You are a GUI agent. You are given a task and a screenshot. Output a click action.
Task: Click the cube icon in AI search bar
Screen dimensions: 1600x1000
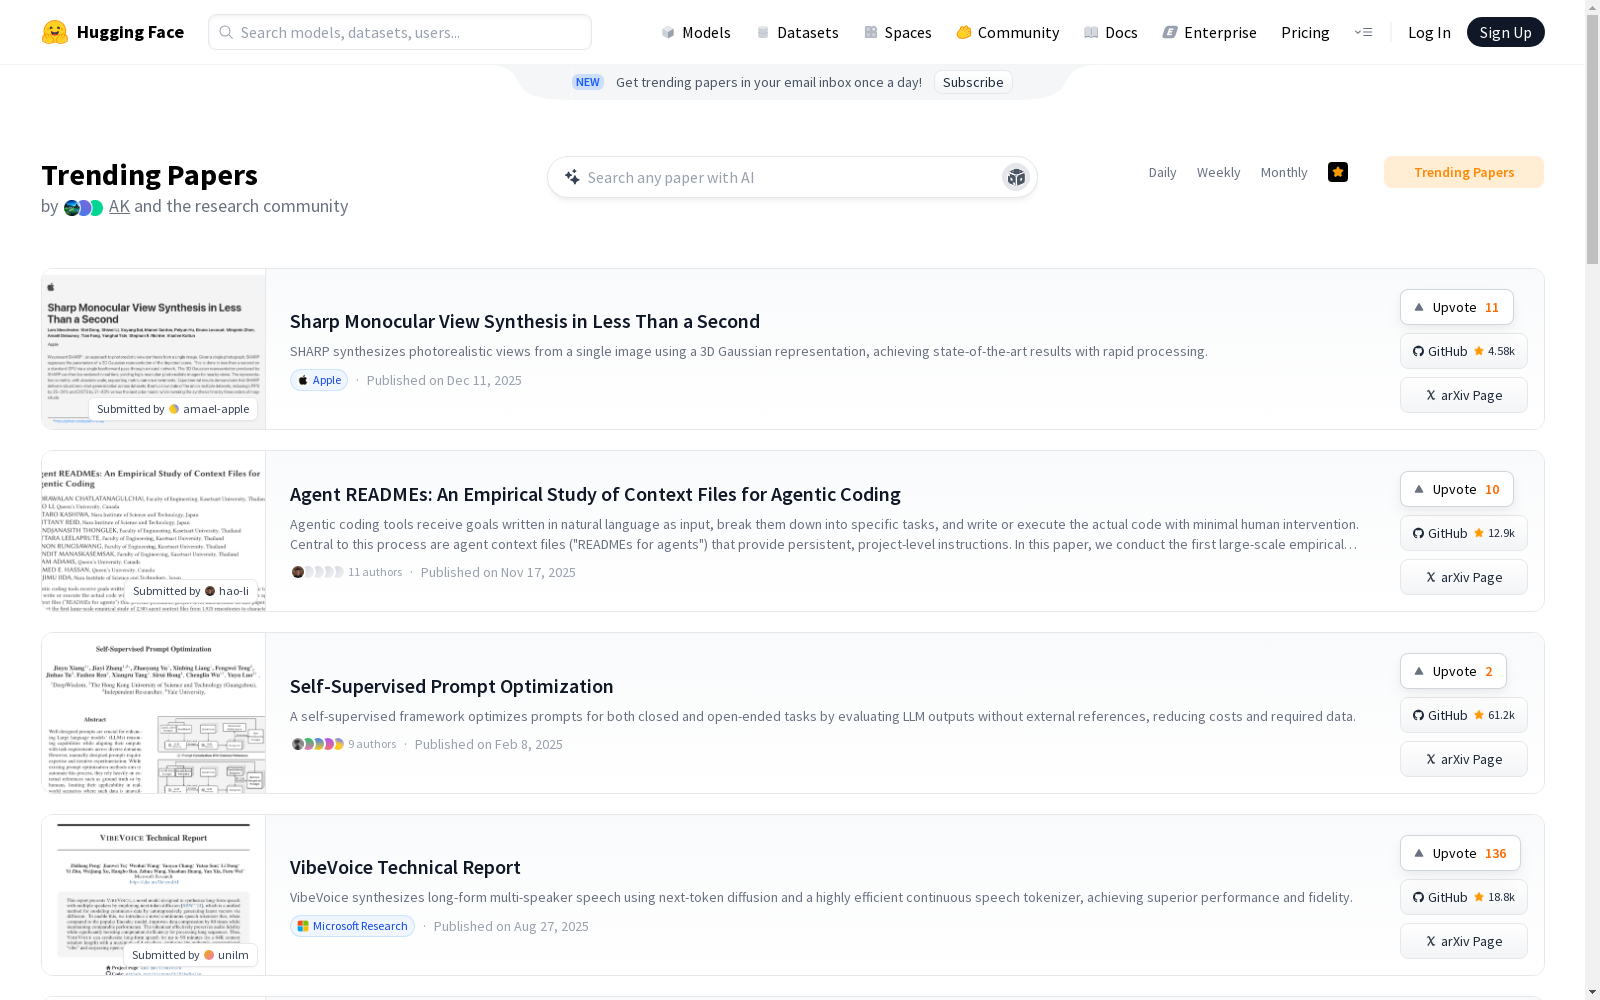coord(1016,177)
